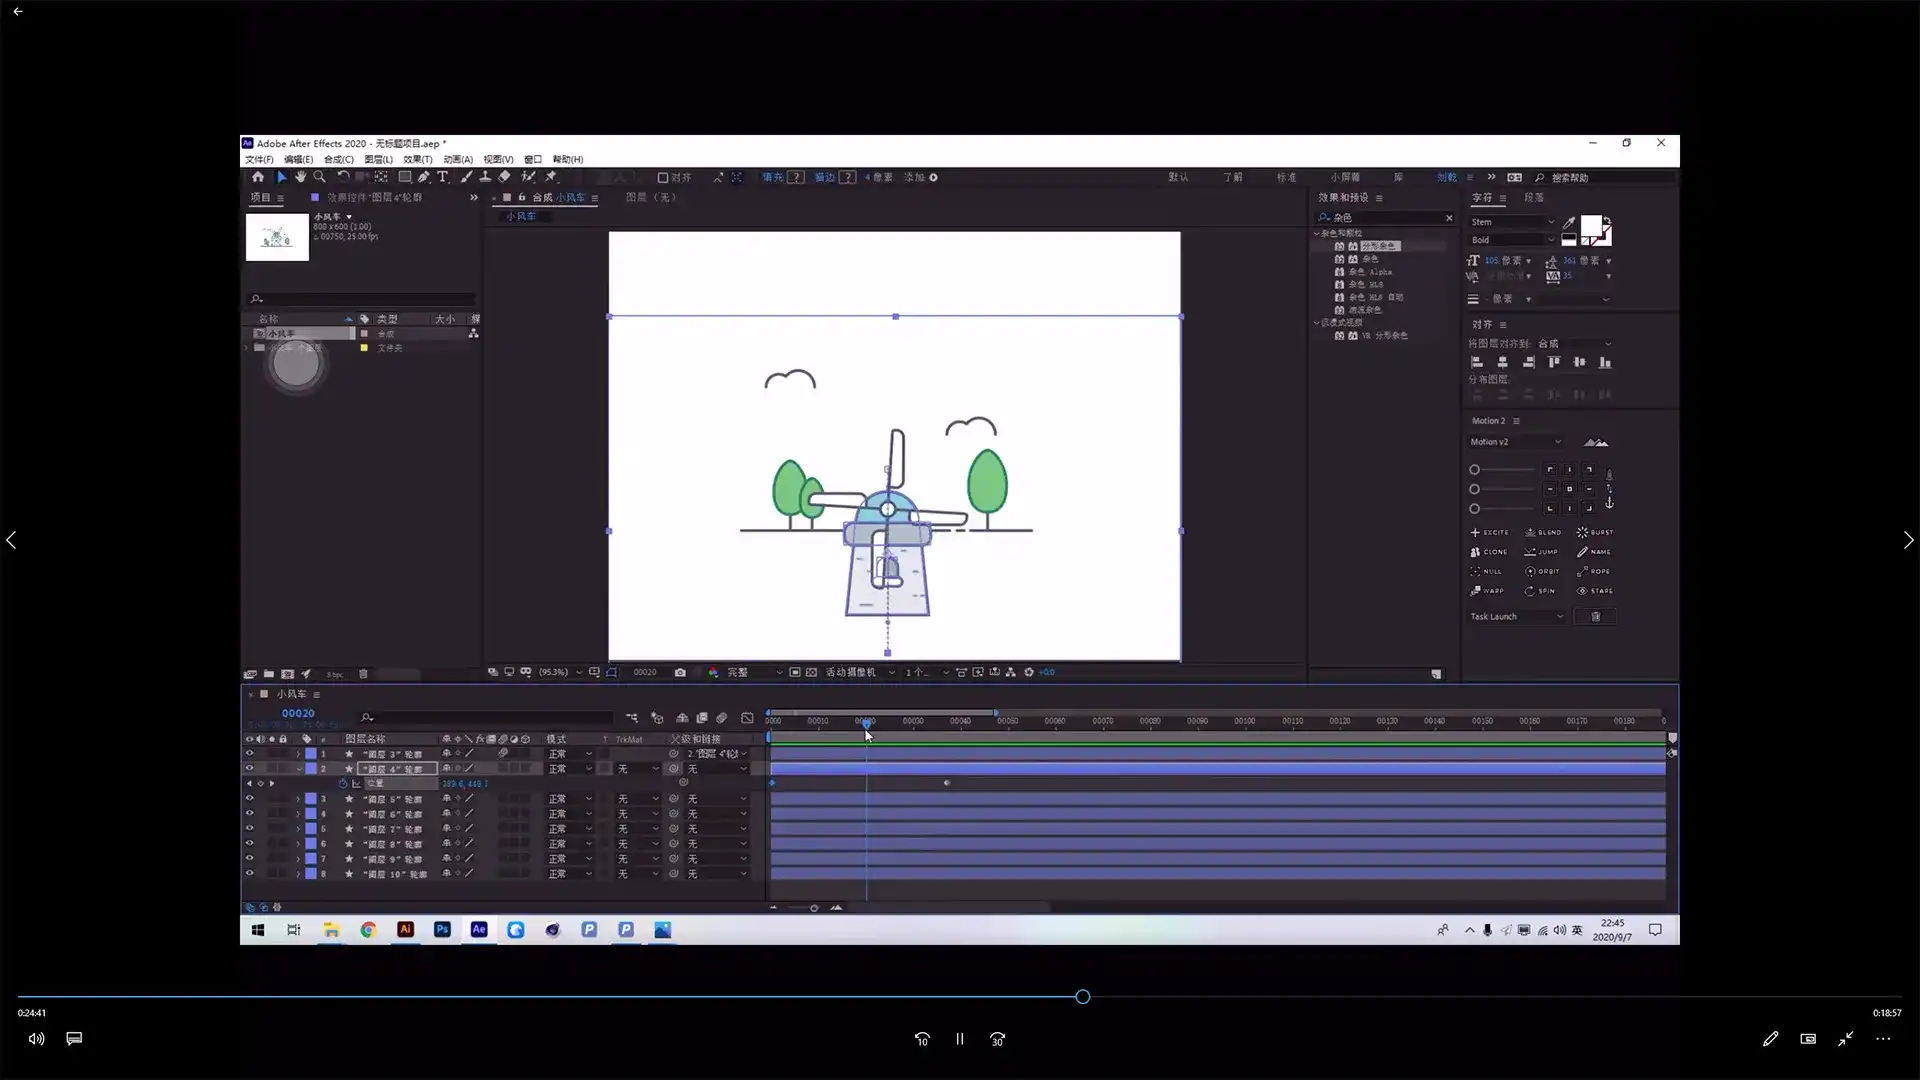Click position stopwatch on layer 2
This screenshot has height=1080, width=1920.
click(343, 784)
